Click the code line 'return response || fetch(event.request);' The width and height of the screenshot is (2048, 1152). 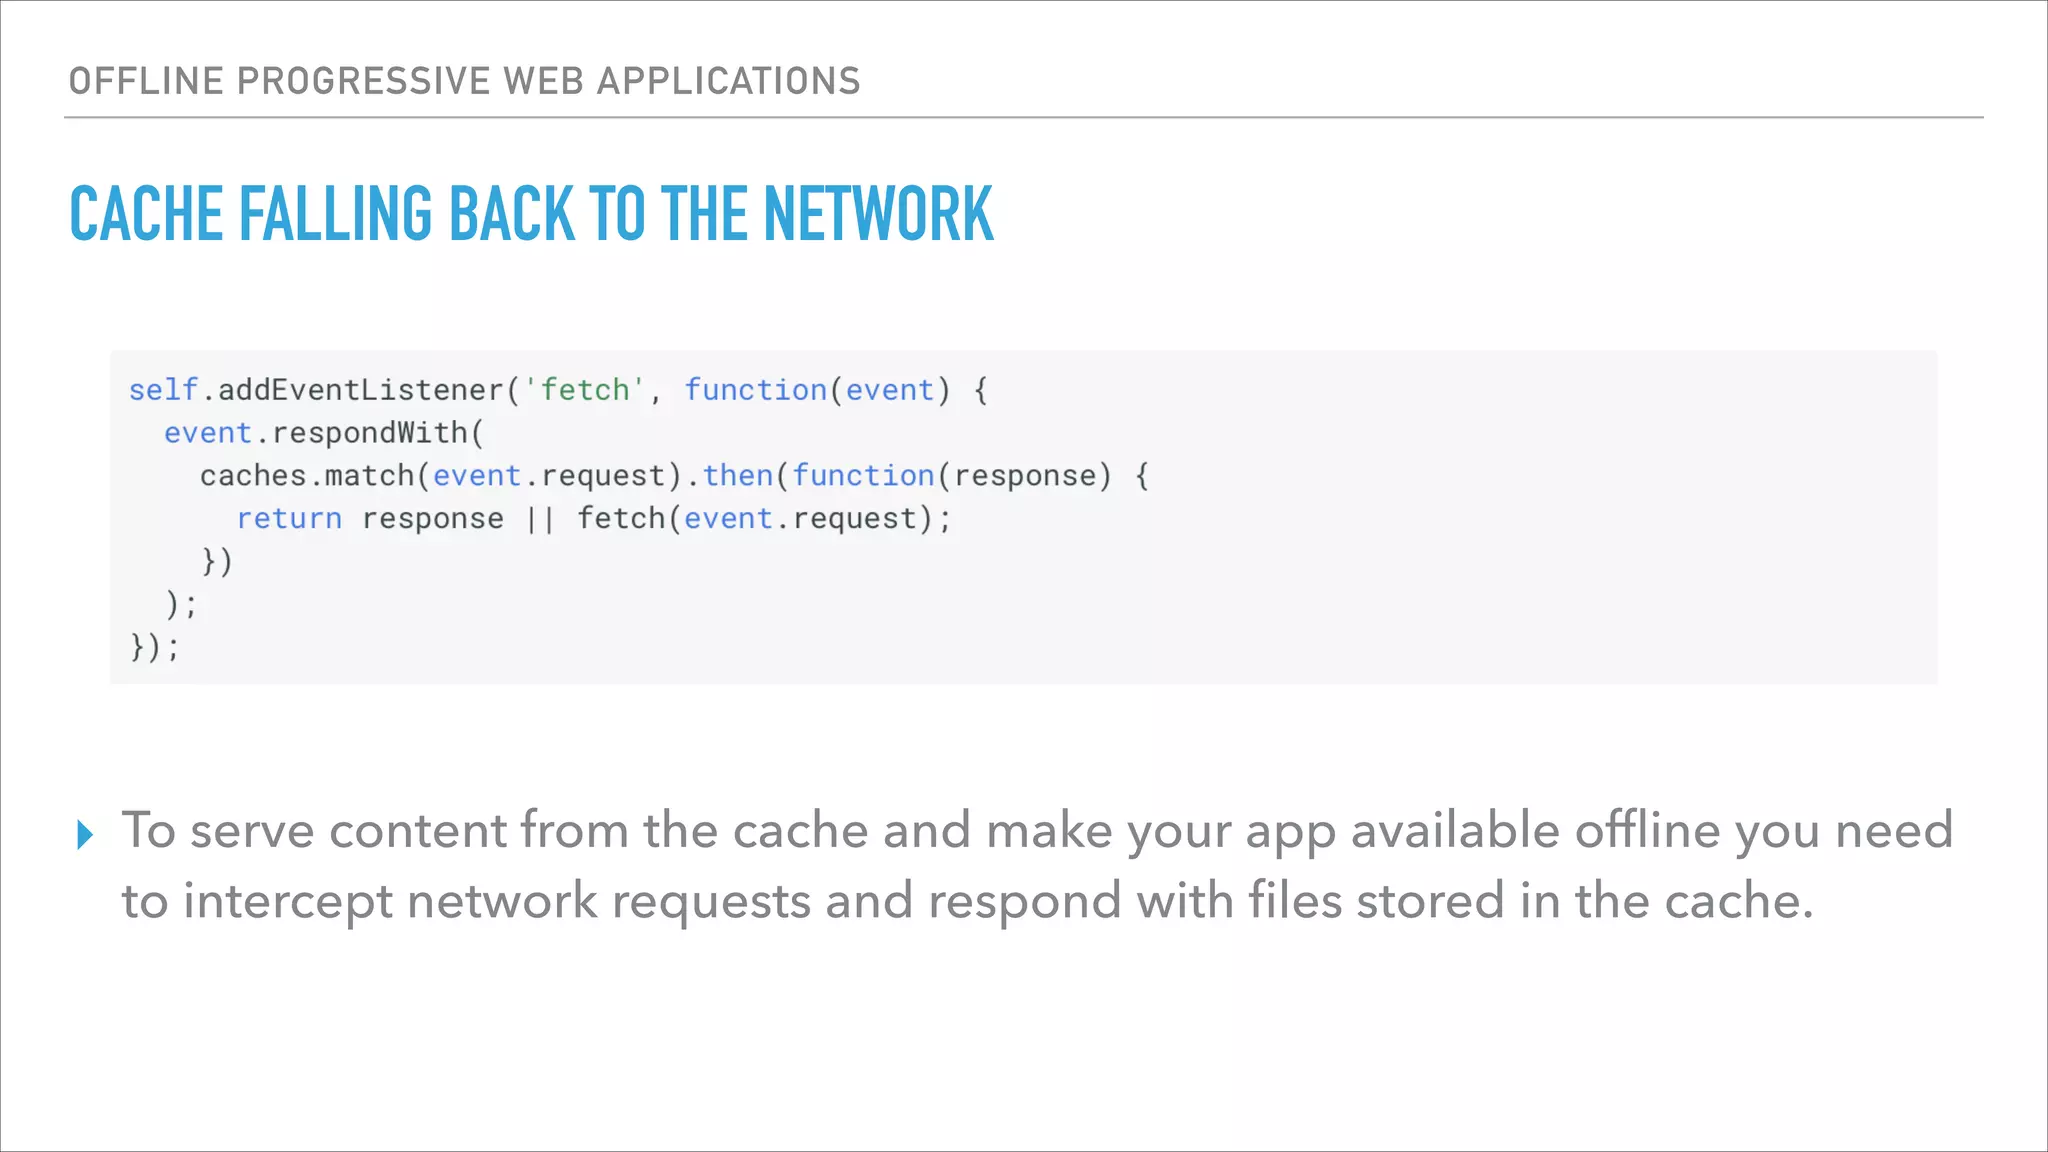[x=594, y=518]
